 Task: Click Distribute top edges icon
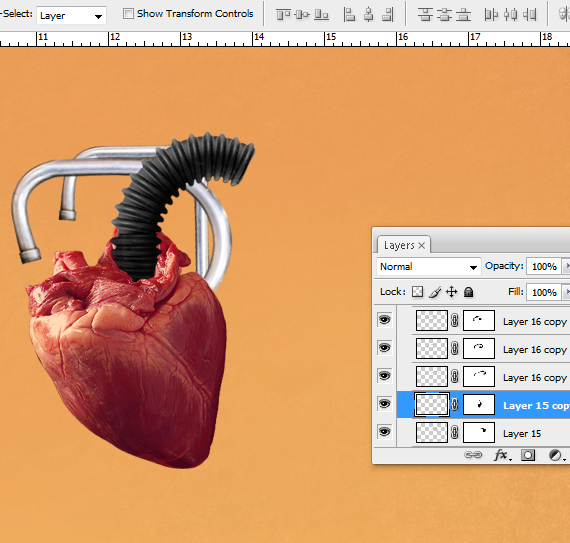pos(425,15)
